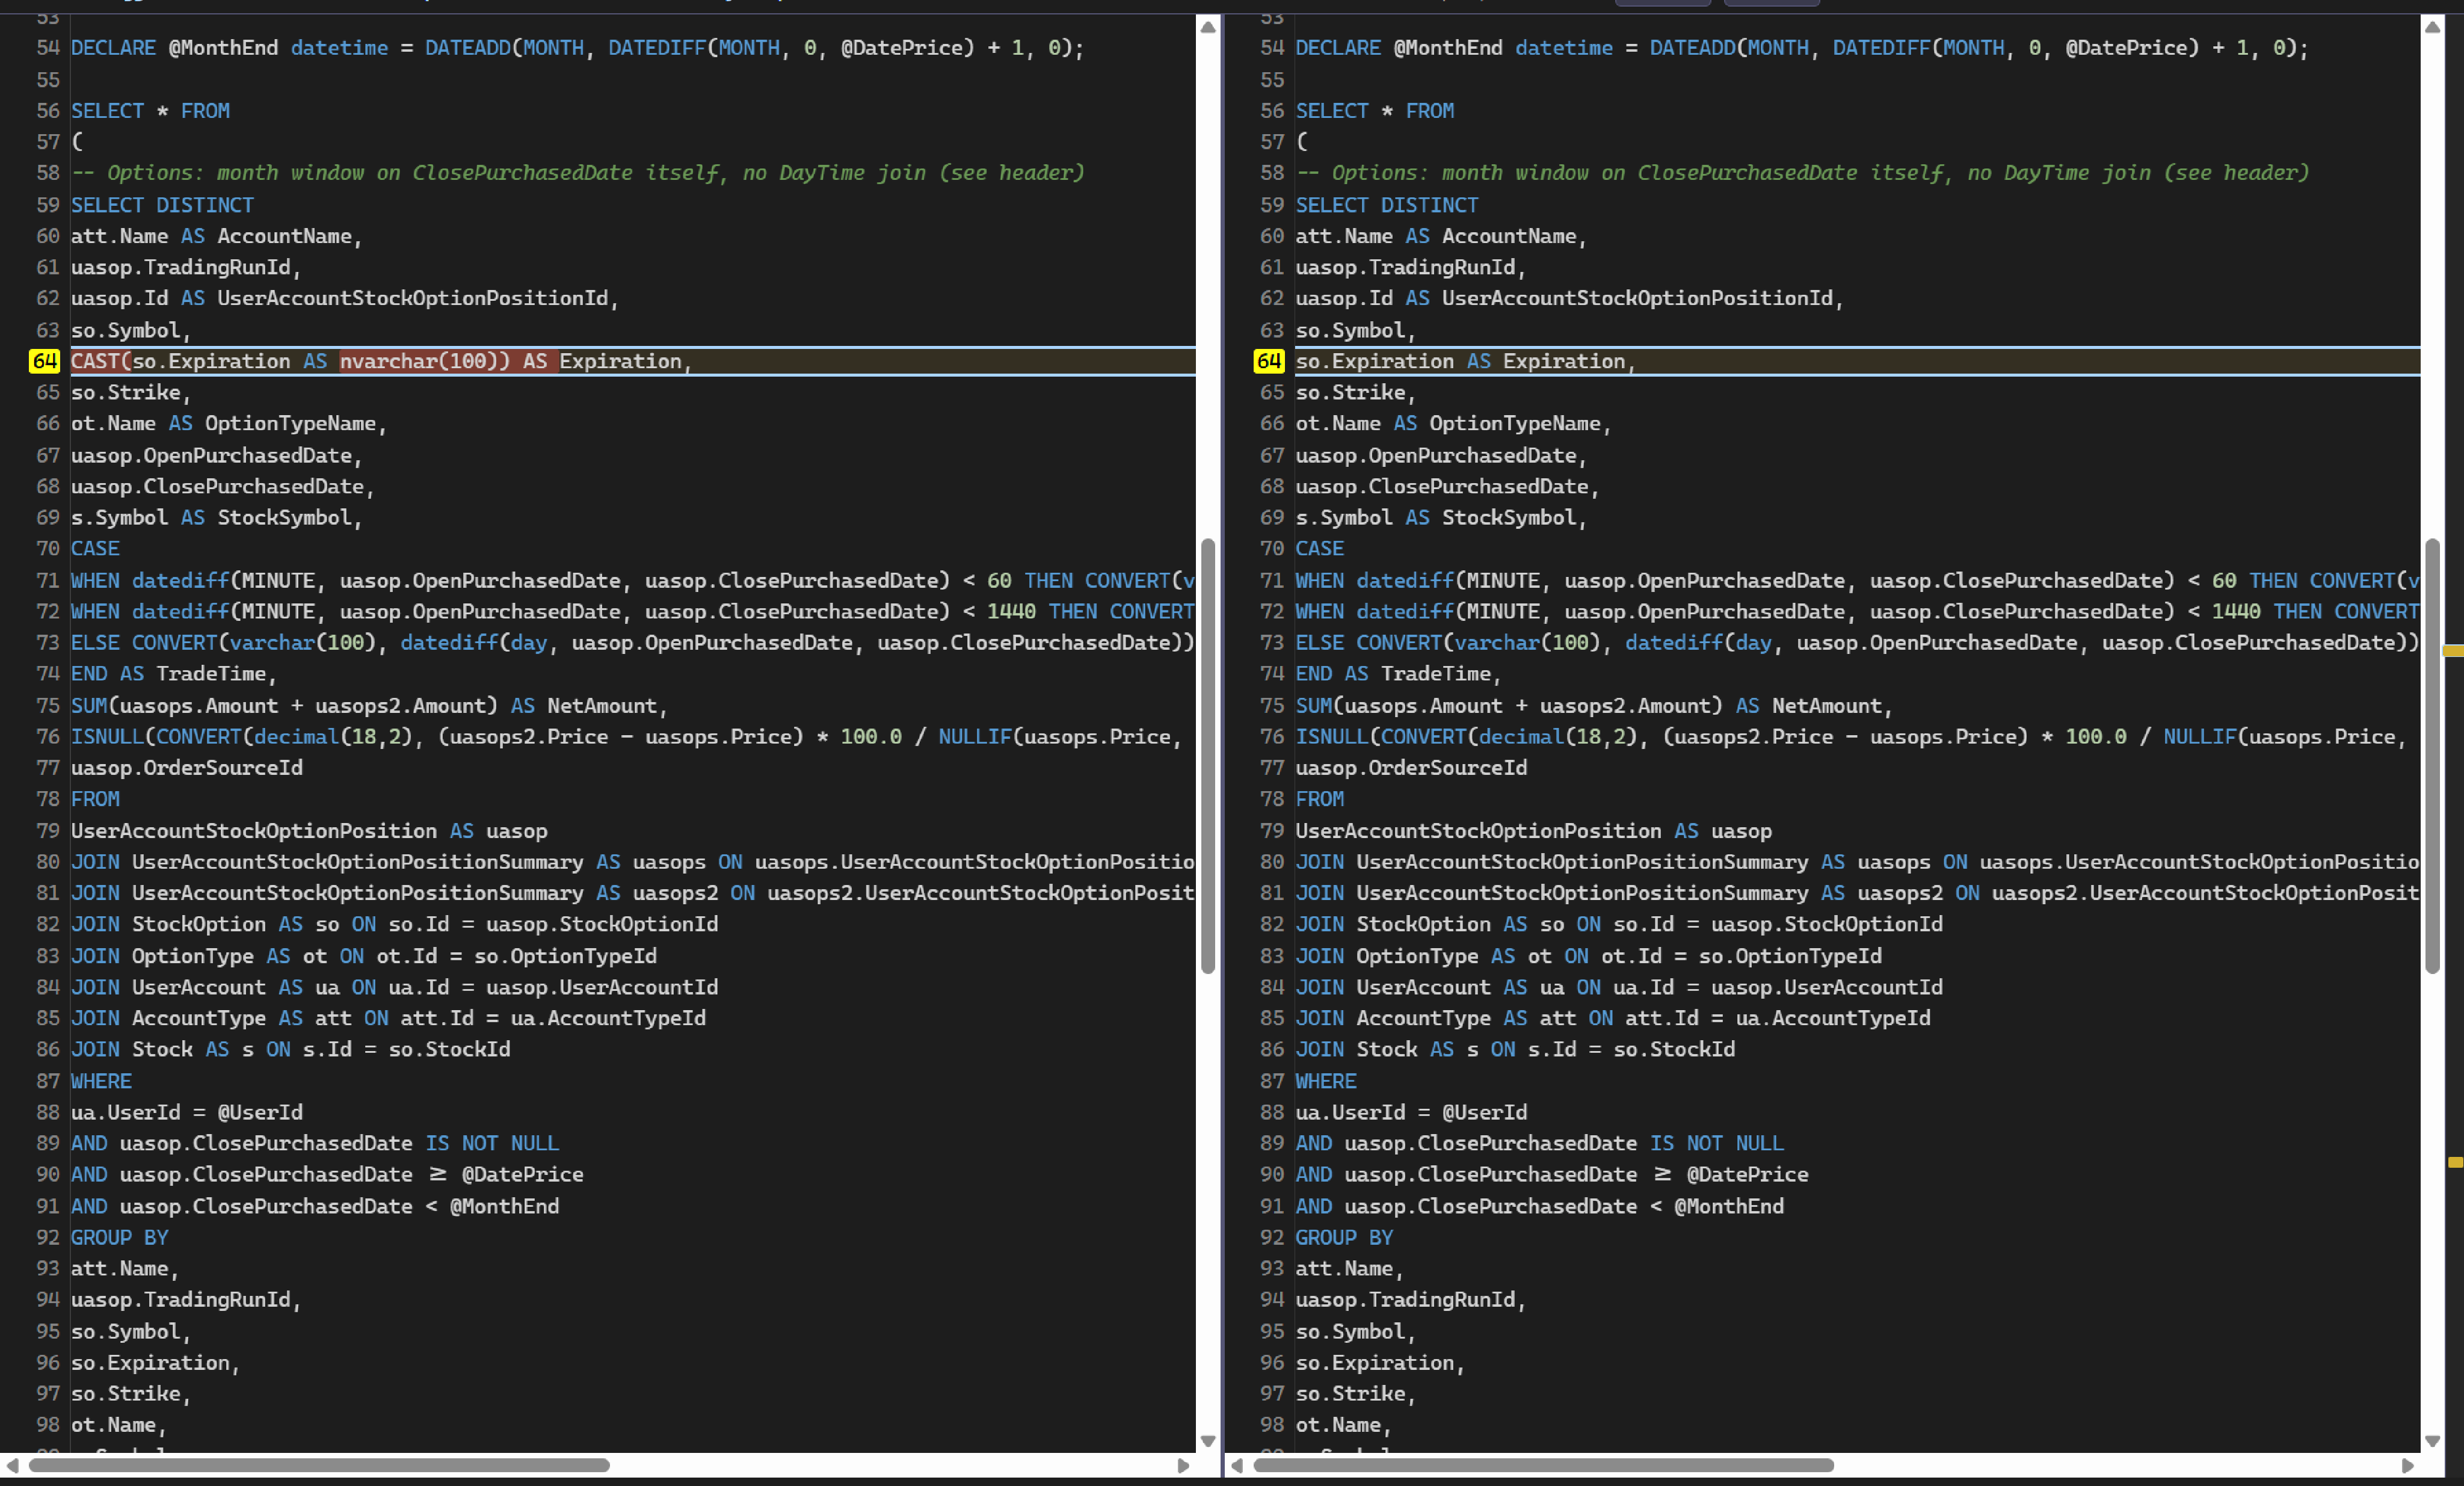This screenshot has height=1486, width=2464.
Task: Click the left pane's horizontal scroll left arrow
Action: pyautogui.click(x=12, y=1465)
